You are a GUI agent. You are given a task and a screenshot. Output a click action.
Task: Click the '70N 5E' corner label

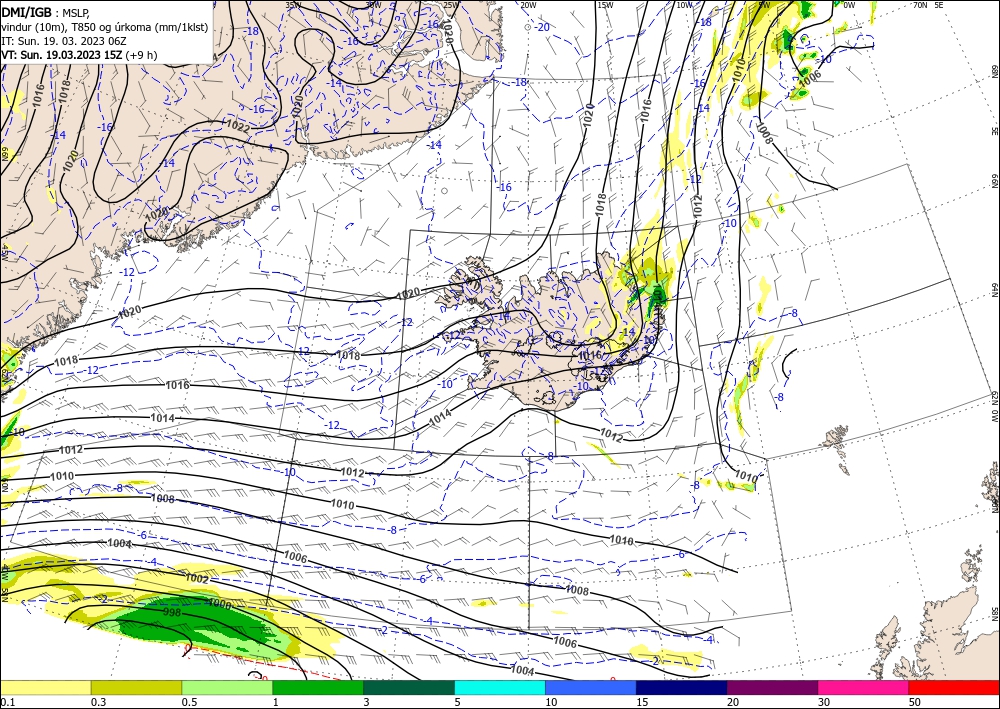(x=928, y=5)
